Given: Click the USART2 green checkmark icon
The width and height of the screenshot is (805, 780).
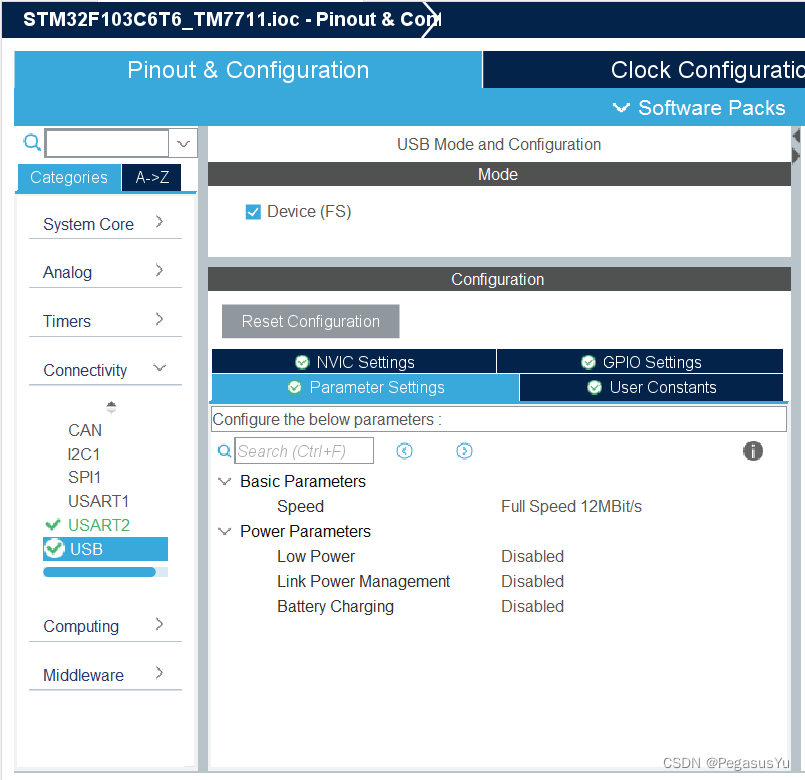Looking at the screenshot, I should [53, 525].
